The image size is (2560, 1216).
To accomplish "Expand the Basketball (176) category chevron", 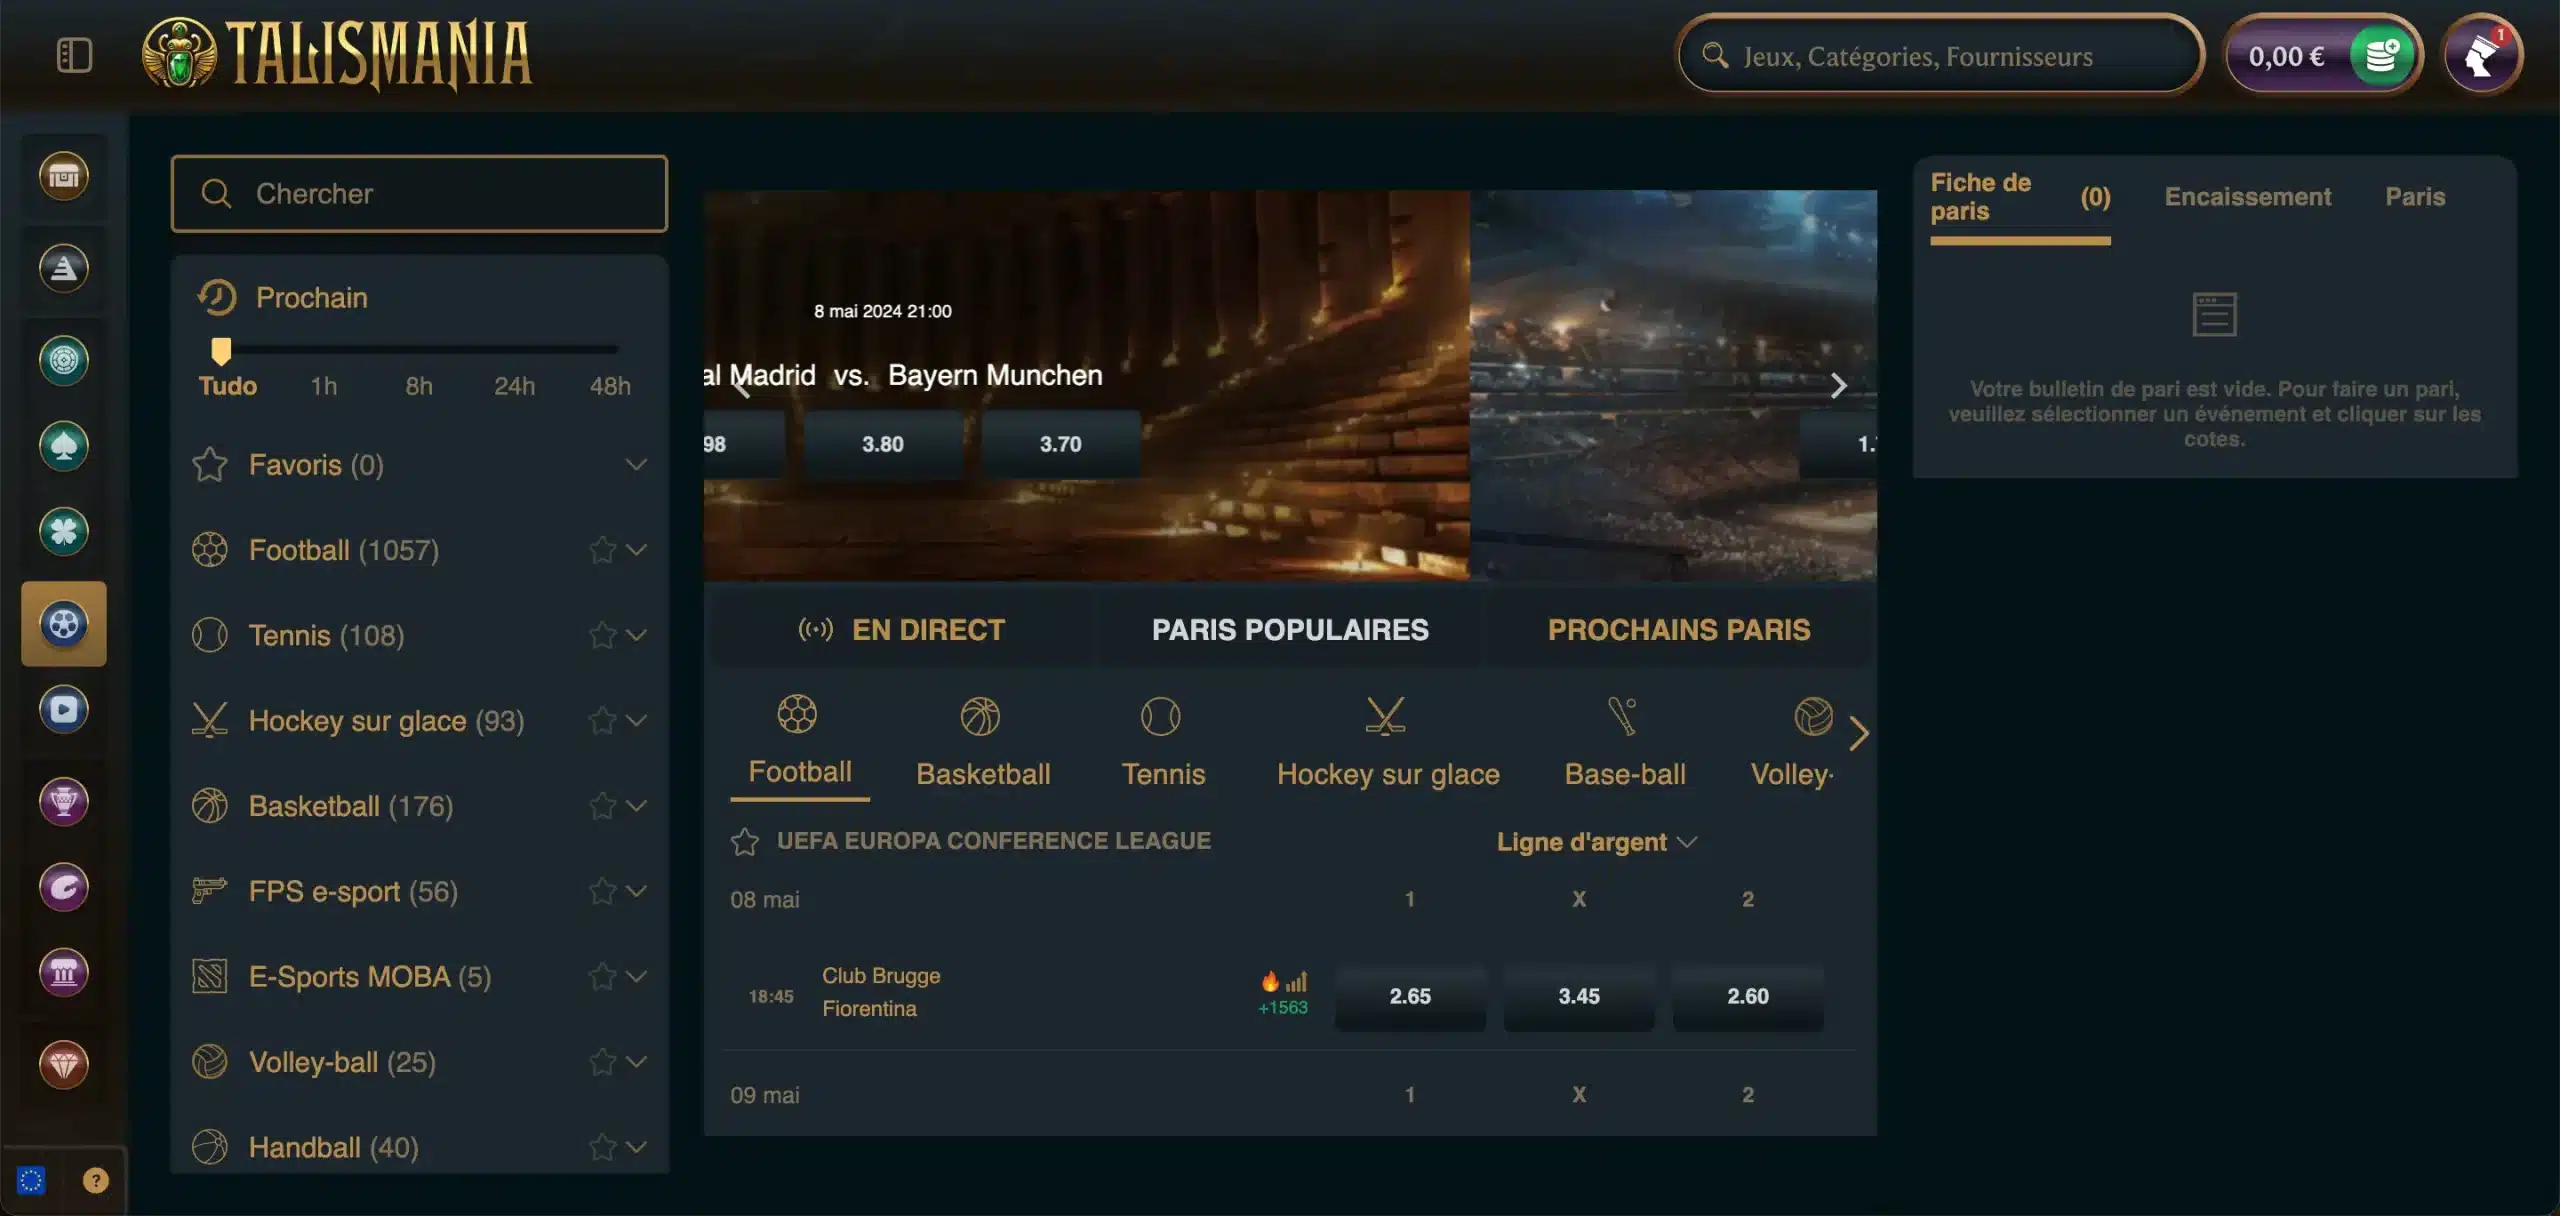I will [x=636, y=806].
